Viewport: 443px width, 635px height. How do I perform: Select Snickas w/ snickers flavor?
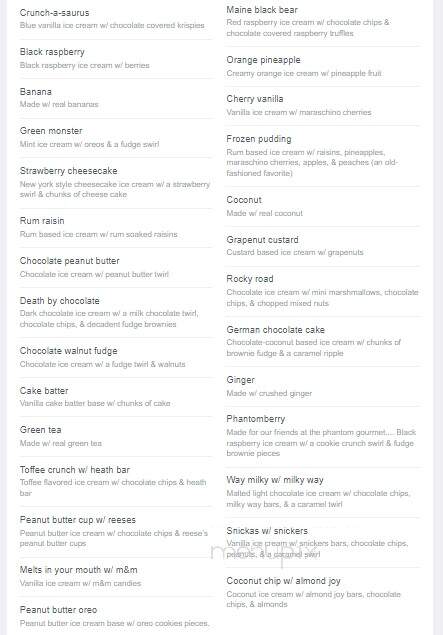[267, 531]
